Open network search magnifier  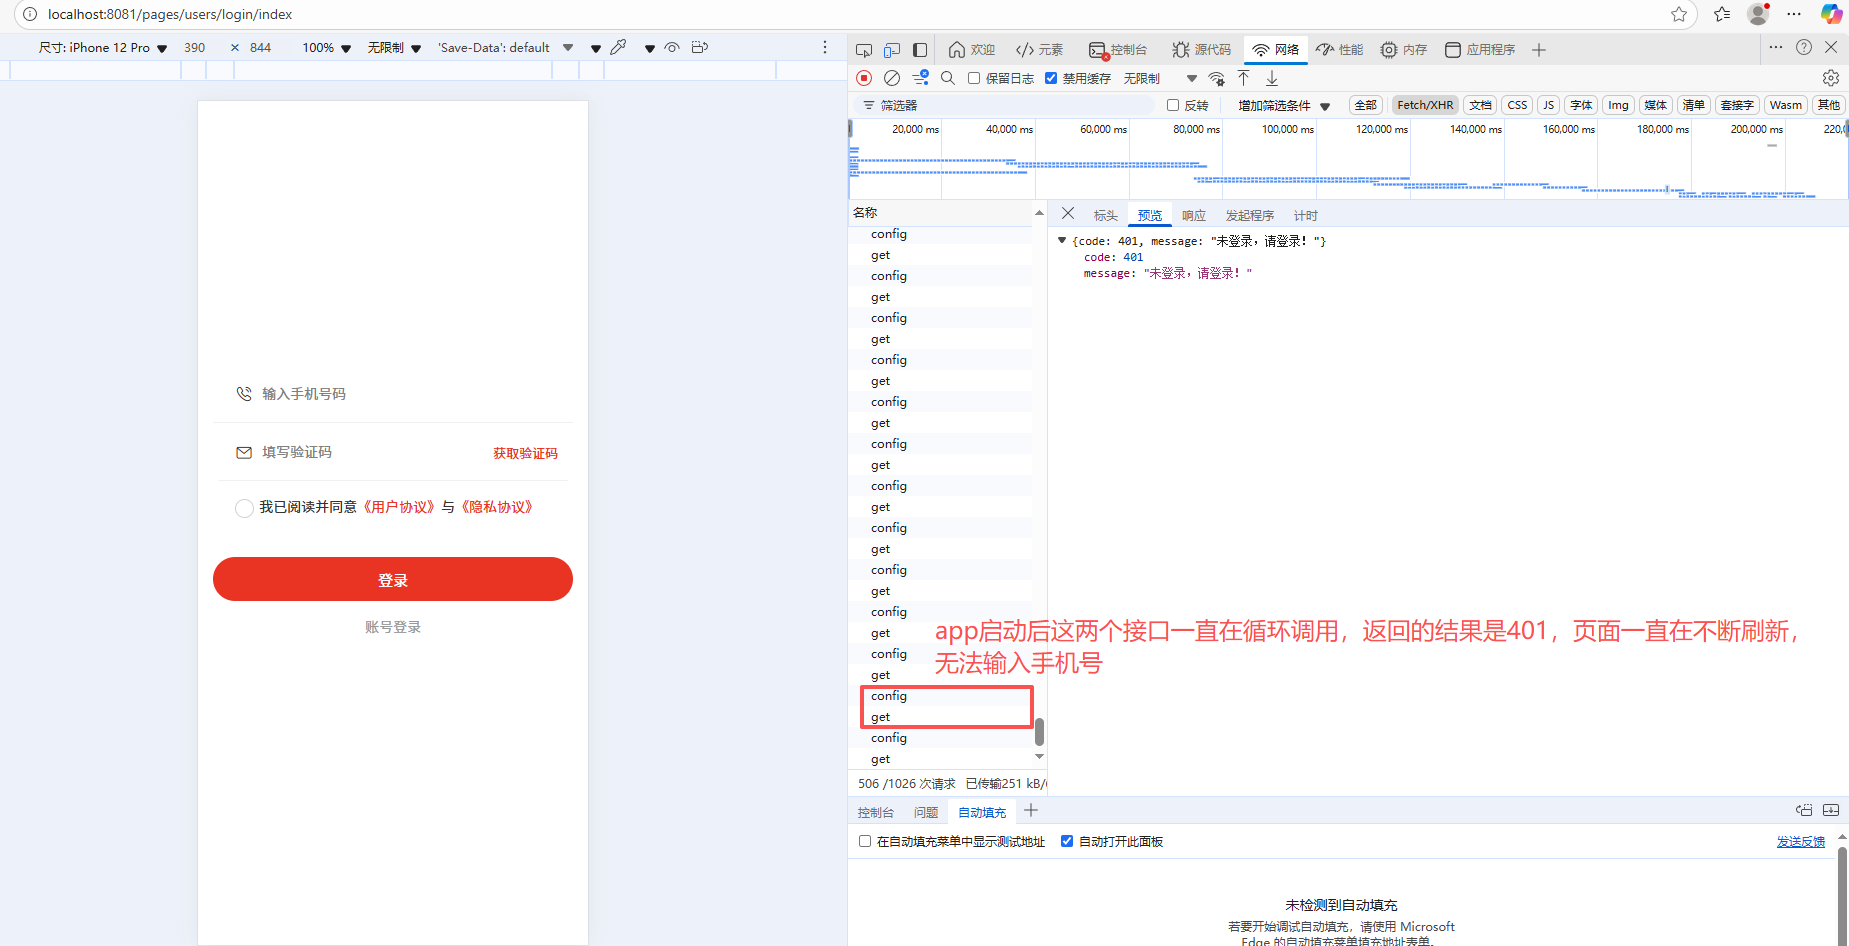(x=948, y=78)
